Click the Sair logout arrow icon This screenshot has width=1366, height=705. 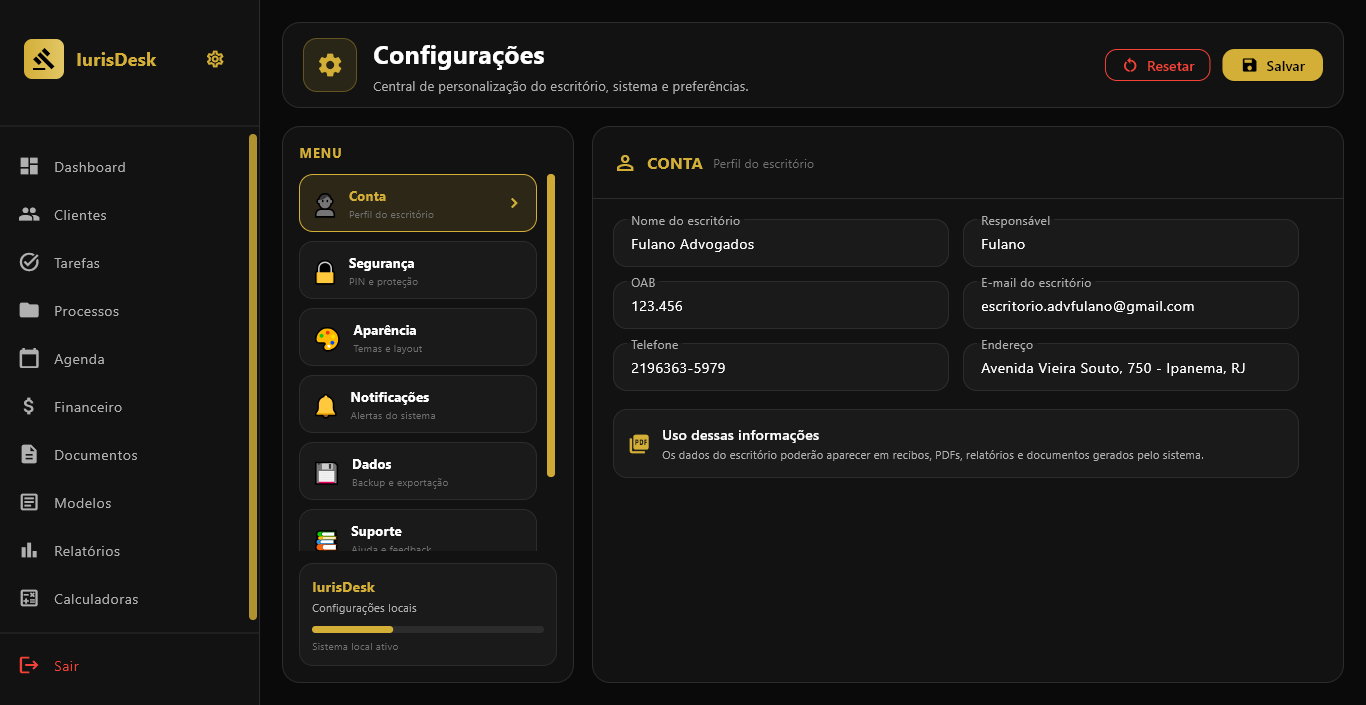point(29,666)
